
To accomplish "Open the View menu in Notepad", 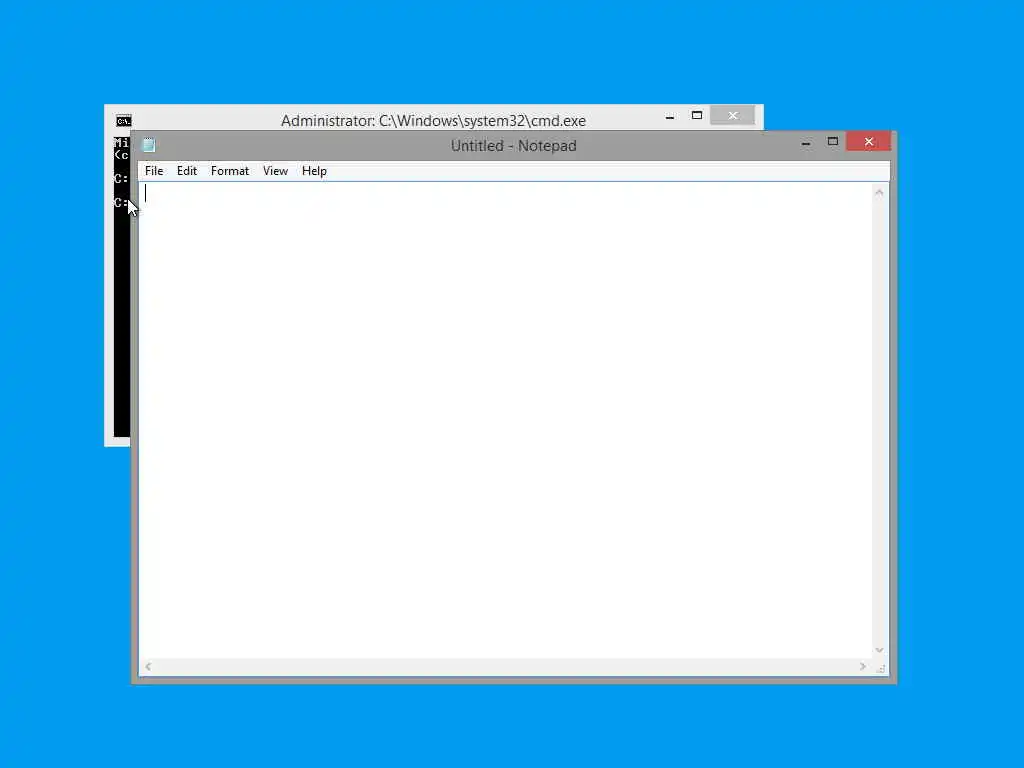I will click(x=276, y=171).
